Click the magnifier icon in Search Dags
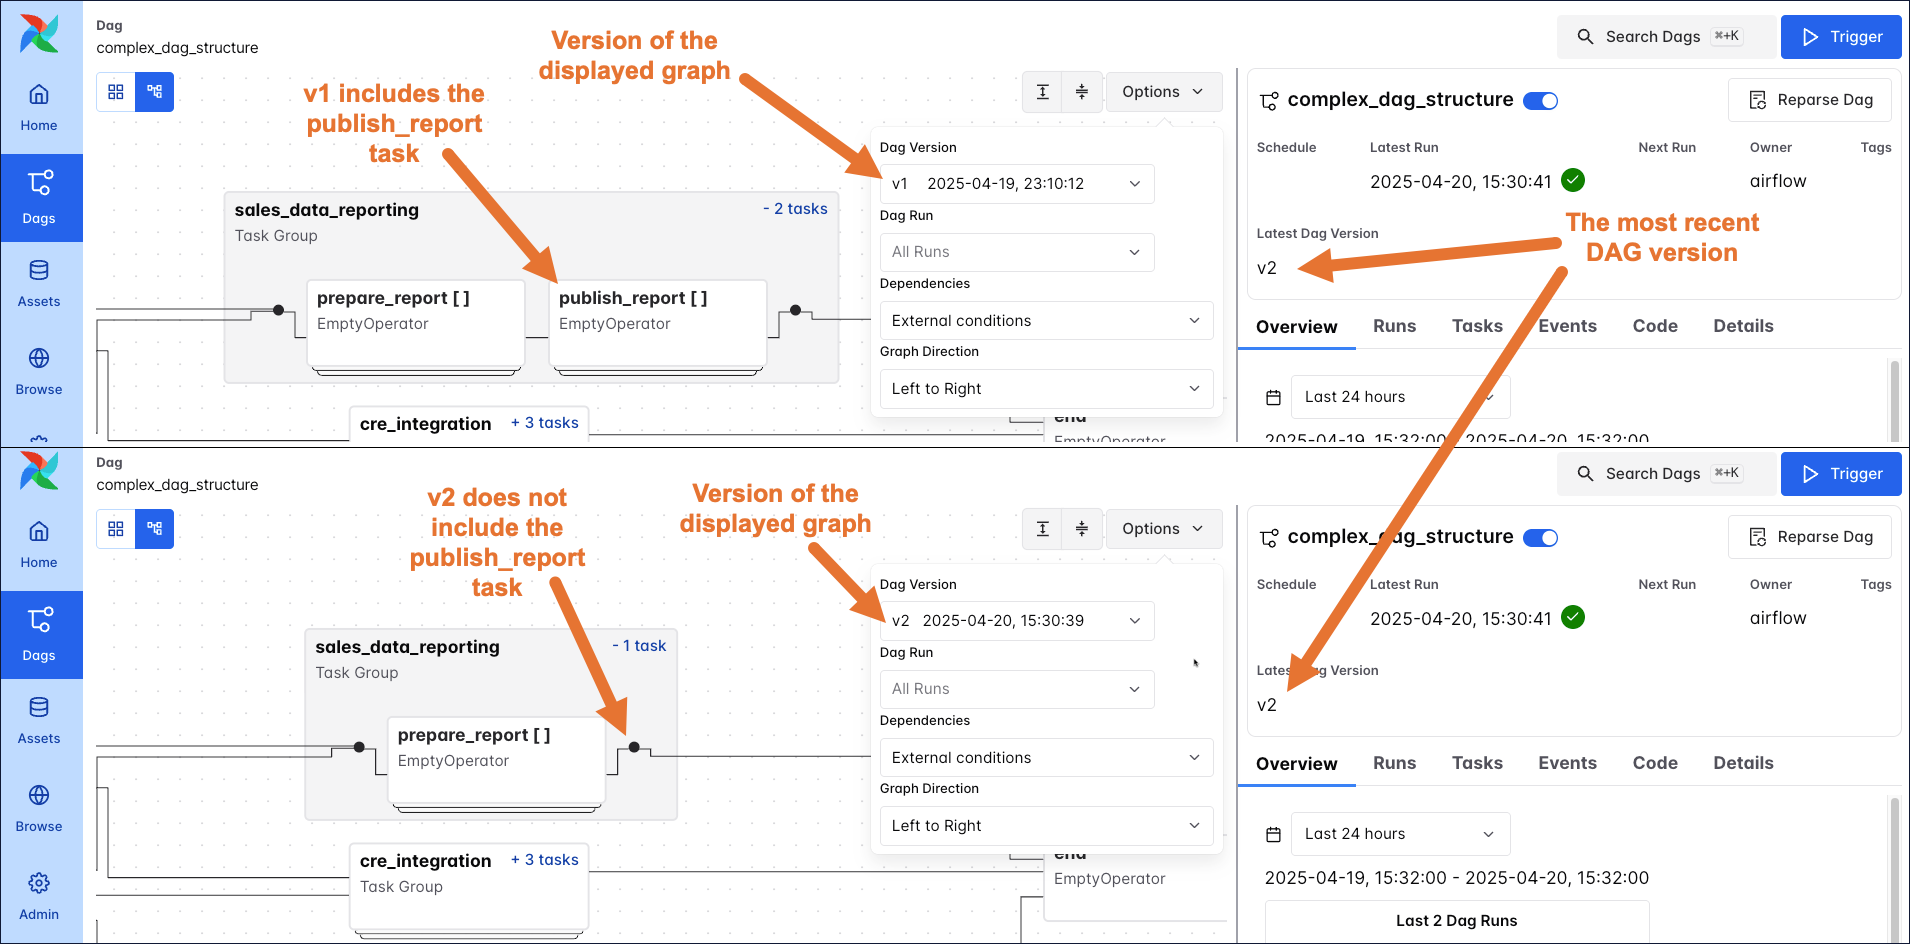 coord(1585,36)
